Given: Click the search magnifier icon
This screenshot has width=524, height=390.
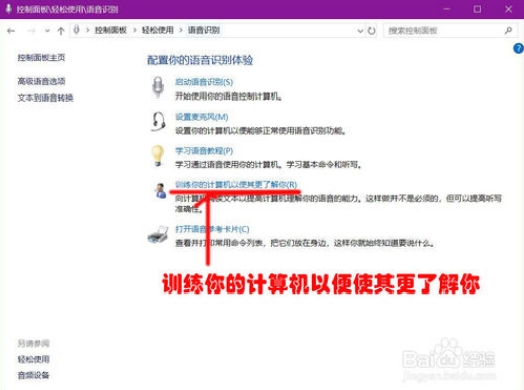Looking at the screenshot, I should click(508, 31).
